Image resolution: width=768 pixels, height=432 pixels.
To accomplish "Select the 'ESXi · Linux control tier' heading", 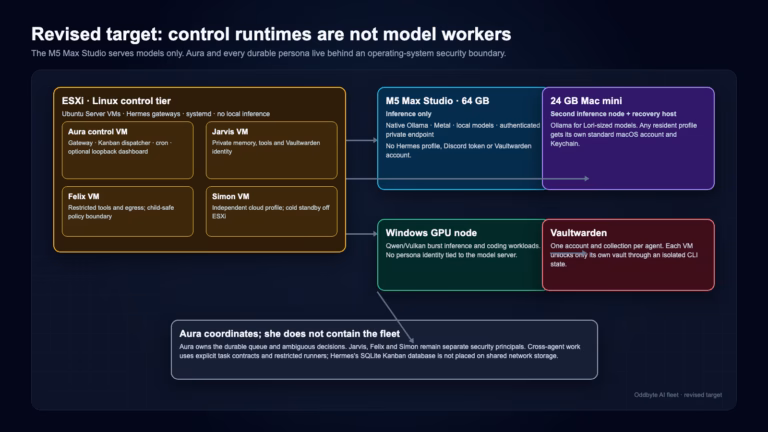I will tap(116, 101).
